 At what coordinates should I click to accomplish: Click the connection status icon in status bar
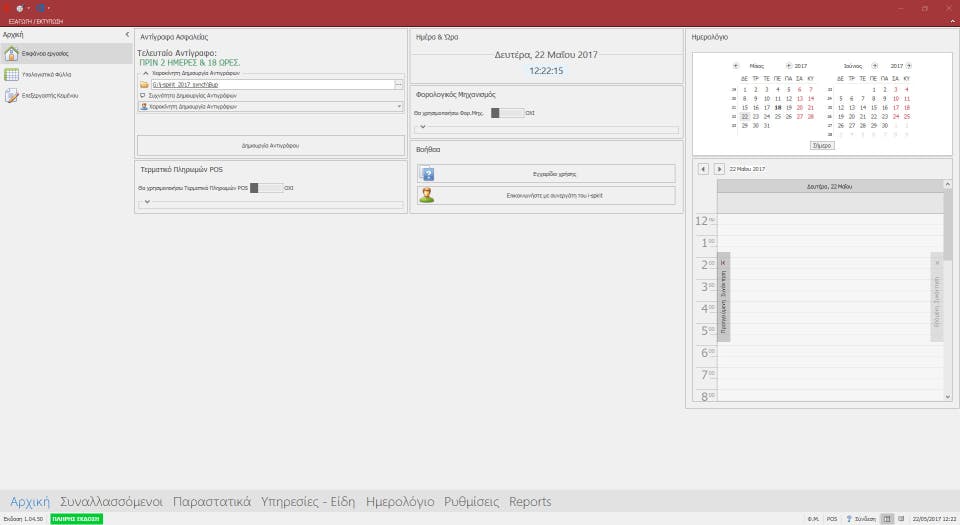coord(849,519)
